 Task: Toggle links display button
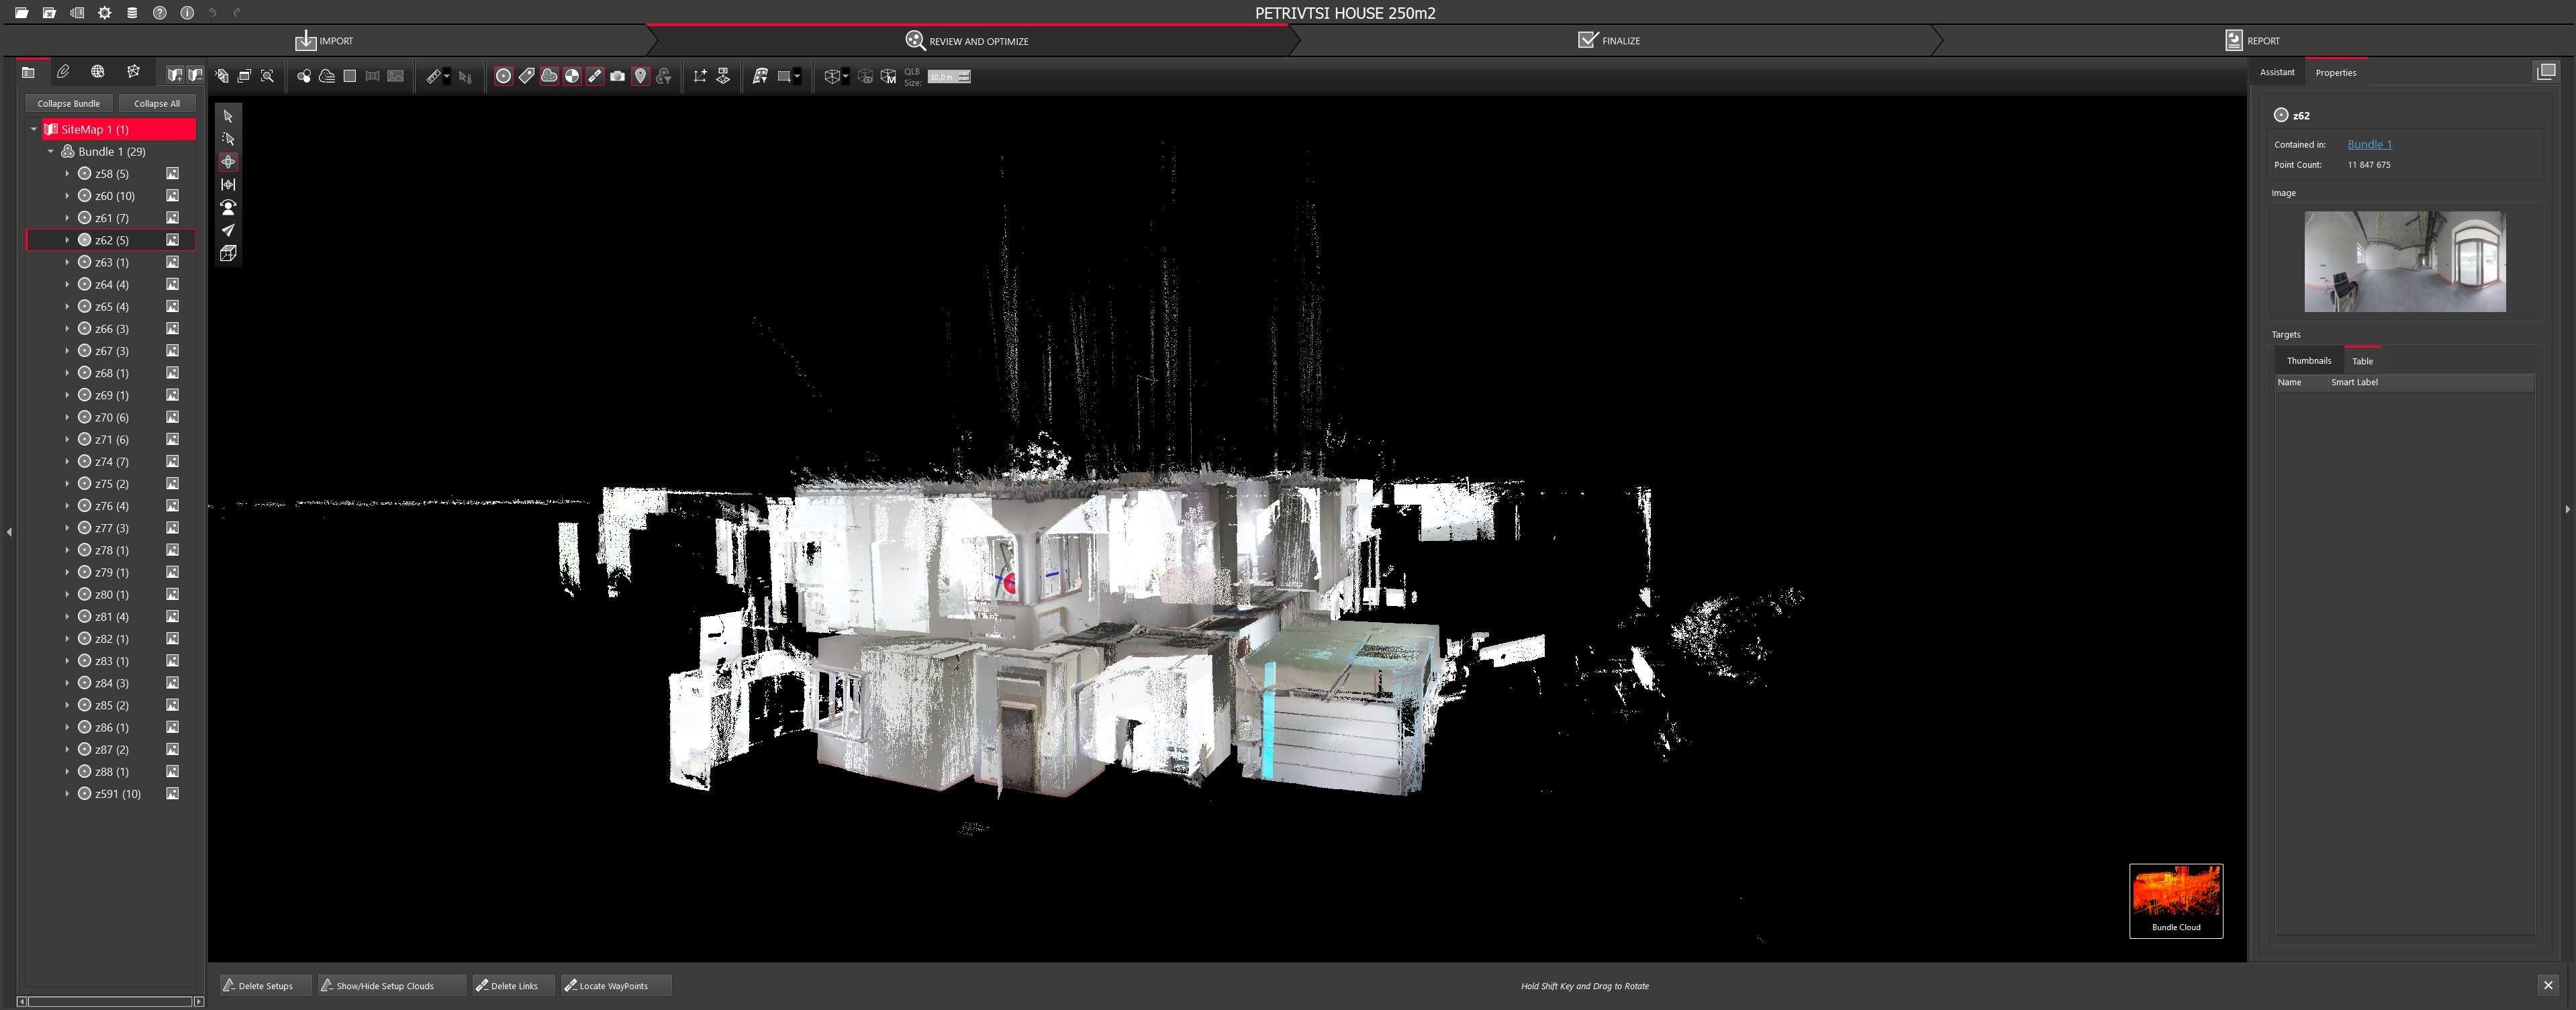(x=595, y=76)
